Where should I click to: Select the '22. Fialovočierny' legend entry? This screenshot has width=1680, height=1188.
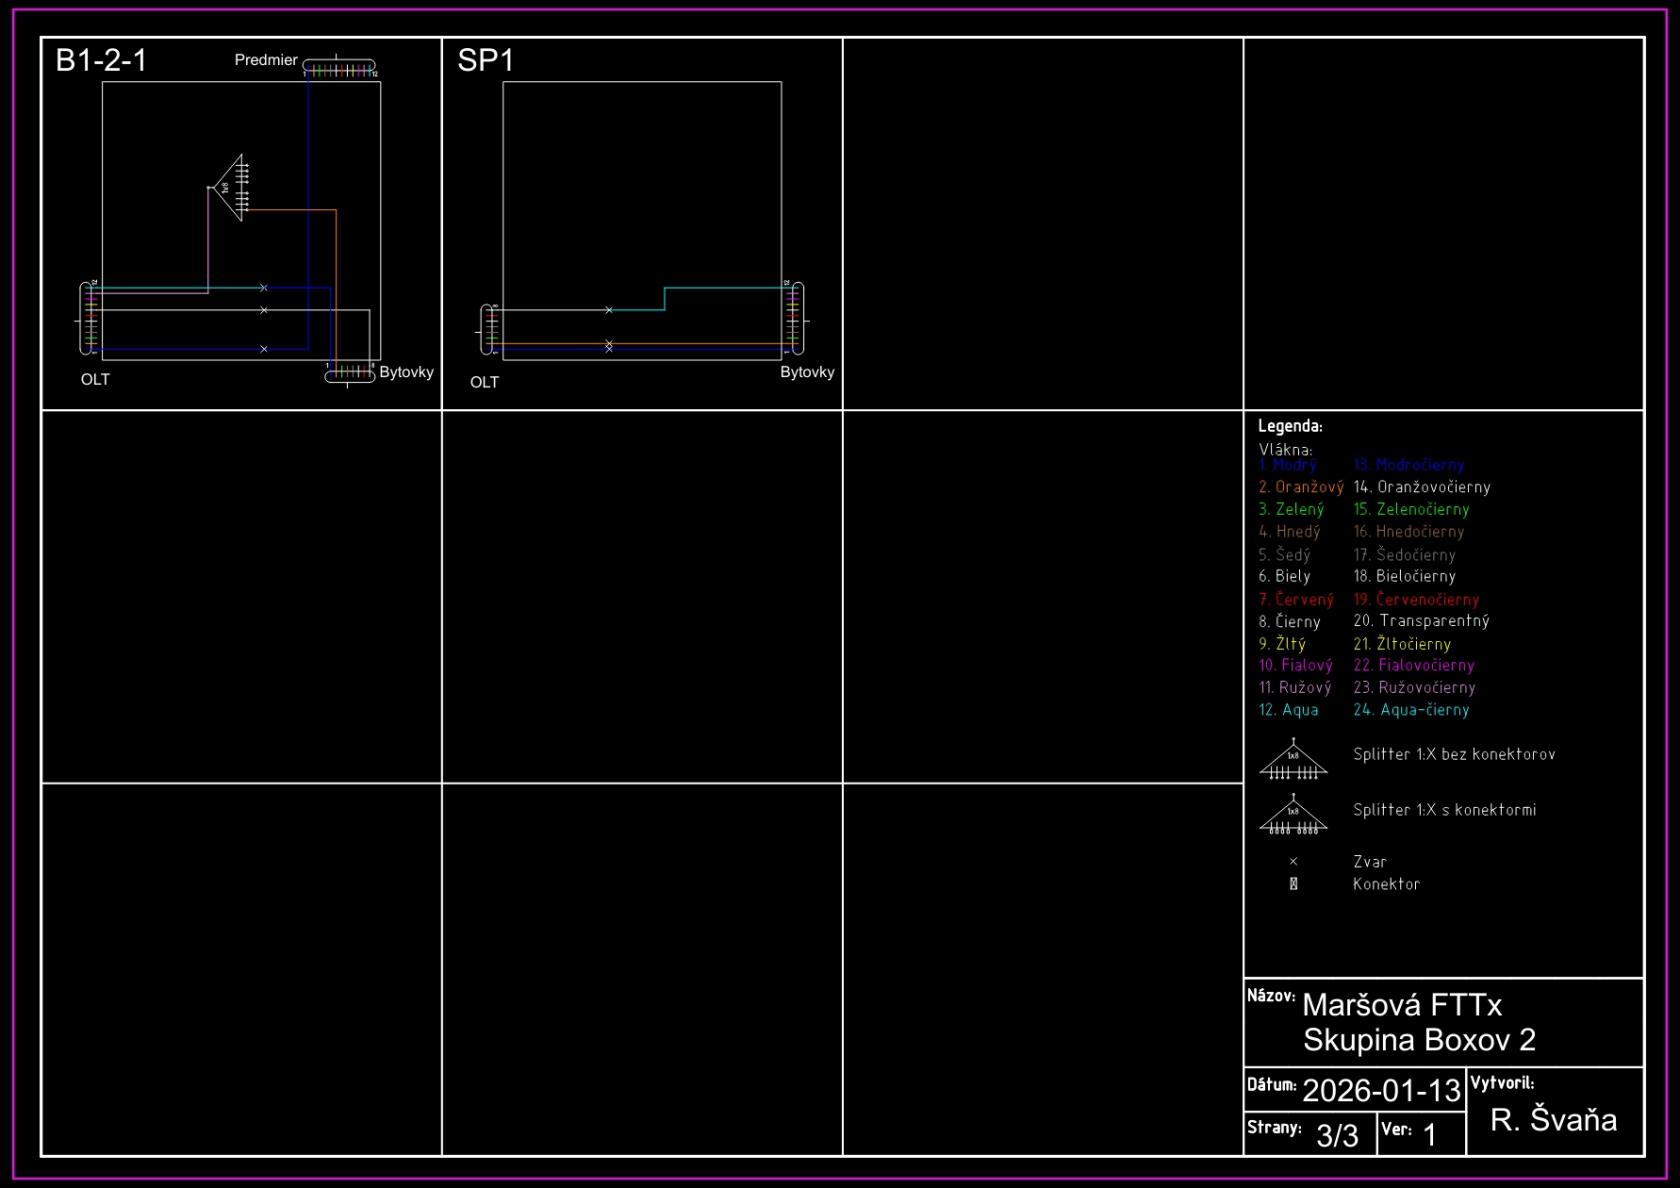[1413, 665]
